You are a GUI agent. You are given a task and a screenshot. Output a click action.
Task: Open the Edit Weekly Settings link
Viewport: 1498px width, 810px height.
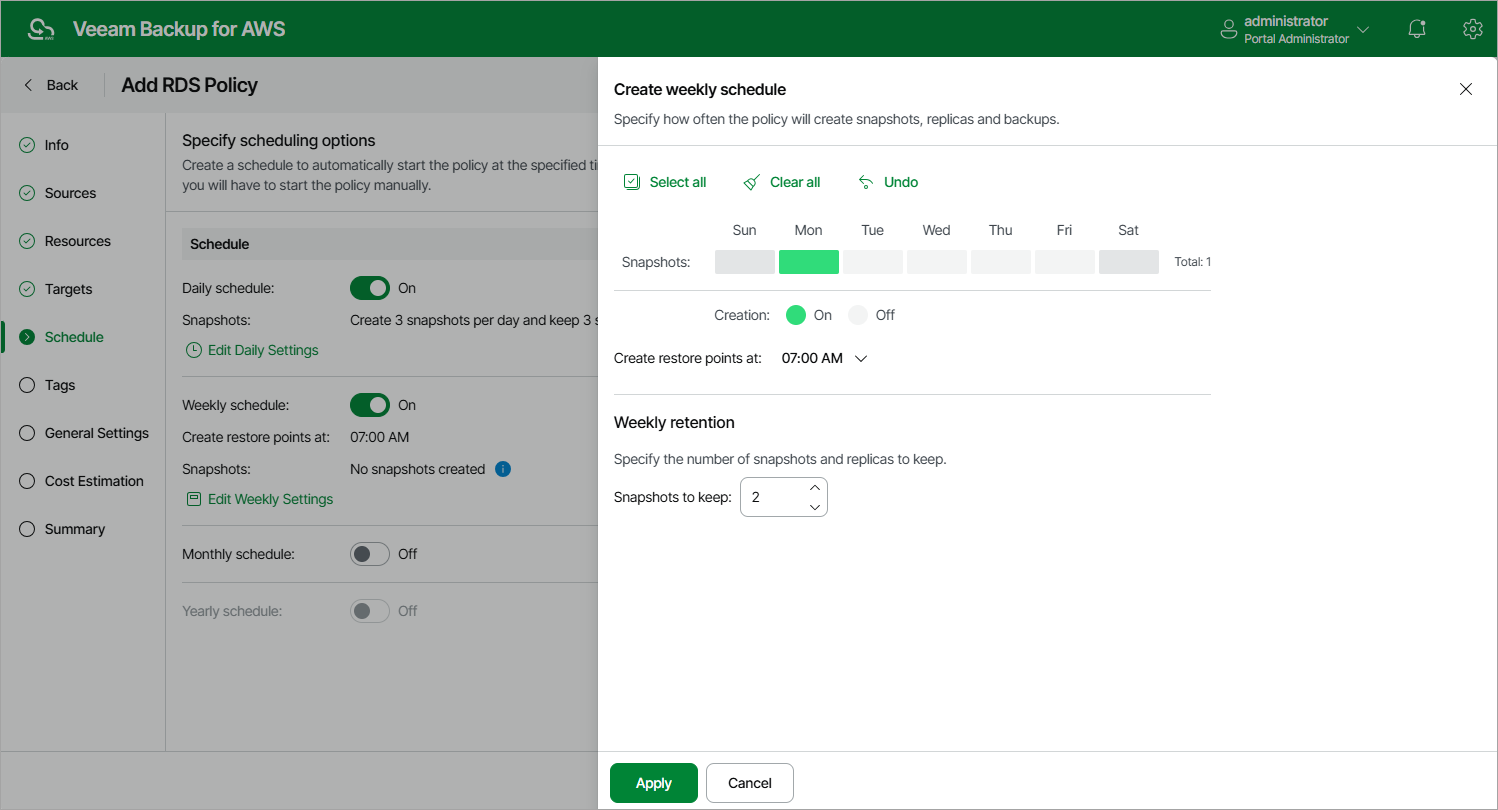[270, 499]
